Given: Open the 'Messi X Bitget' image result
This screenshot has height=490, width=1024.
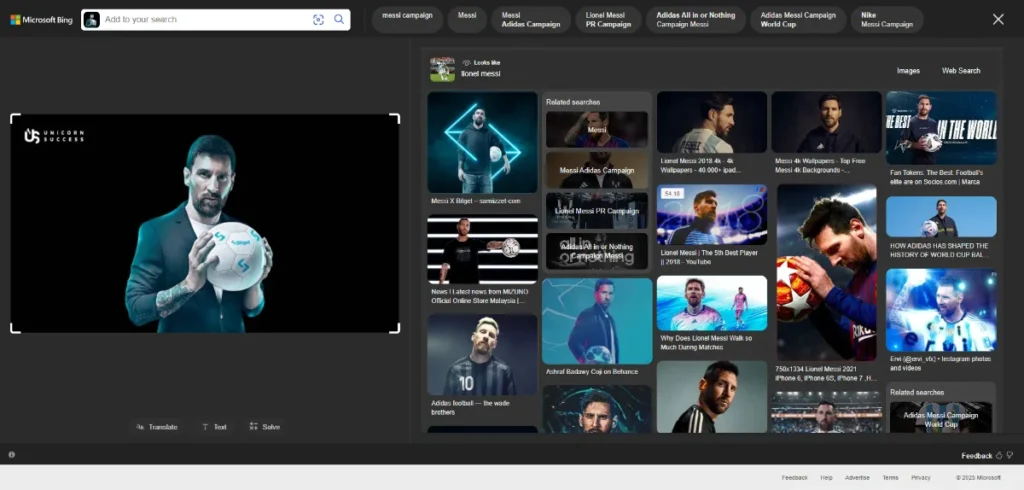Looking at the screenshot, I should click(482, 143).
